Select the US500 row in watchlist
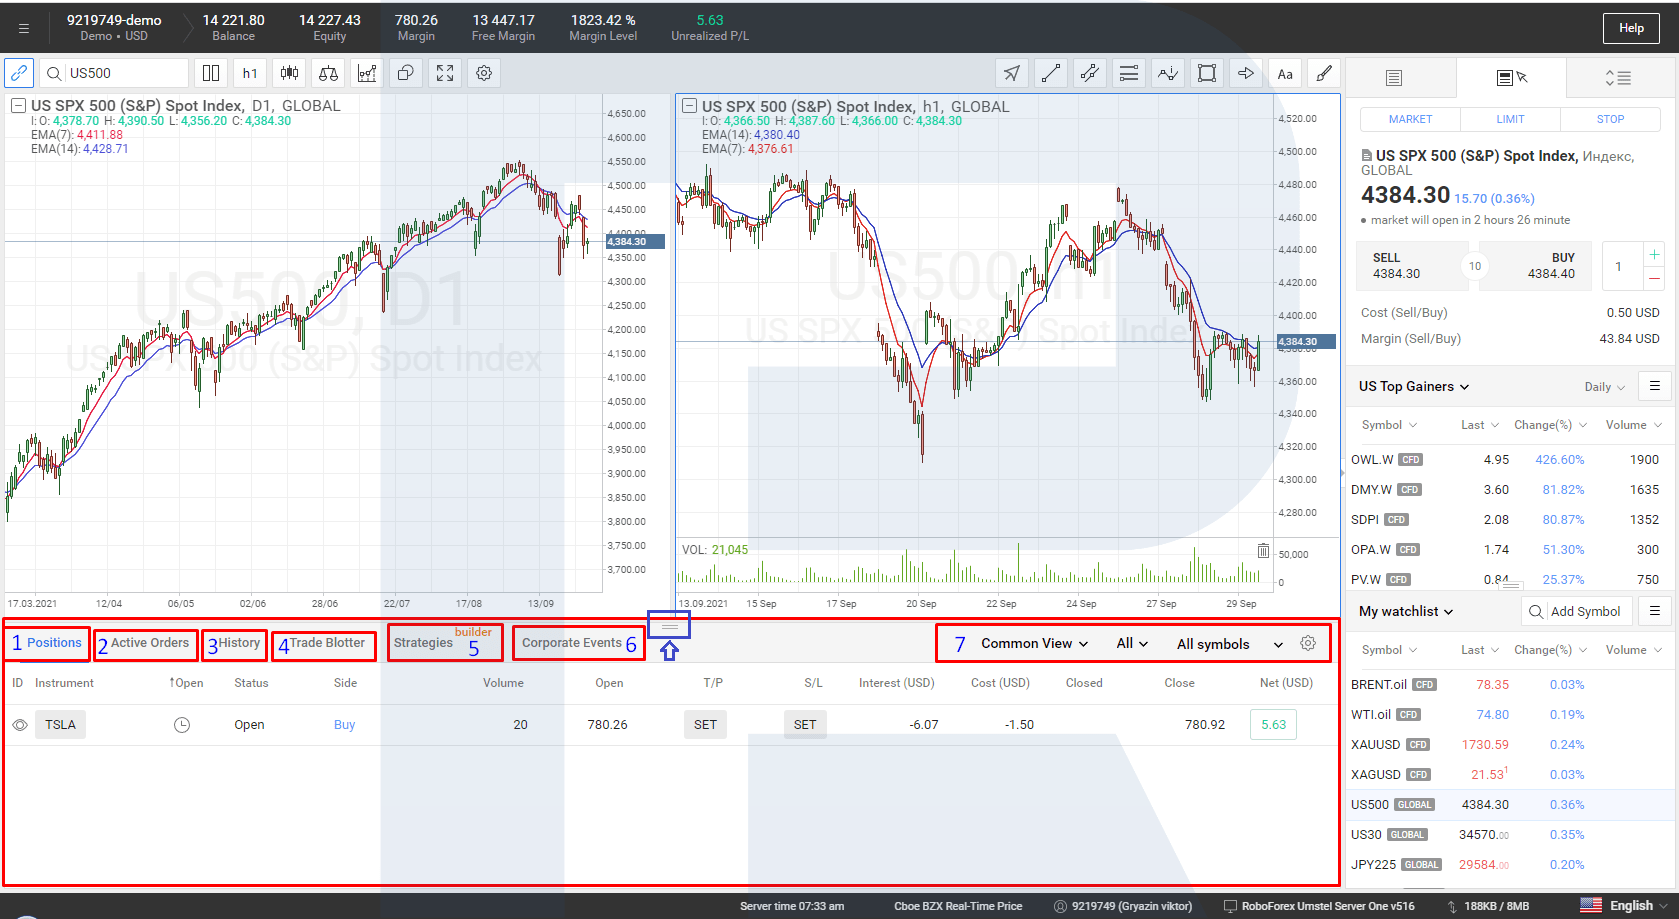This screenshot has width=1679, height=919. pyautogui.click(x=1511, y=805)
